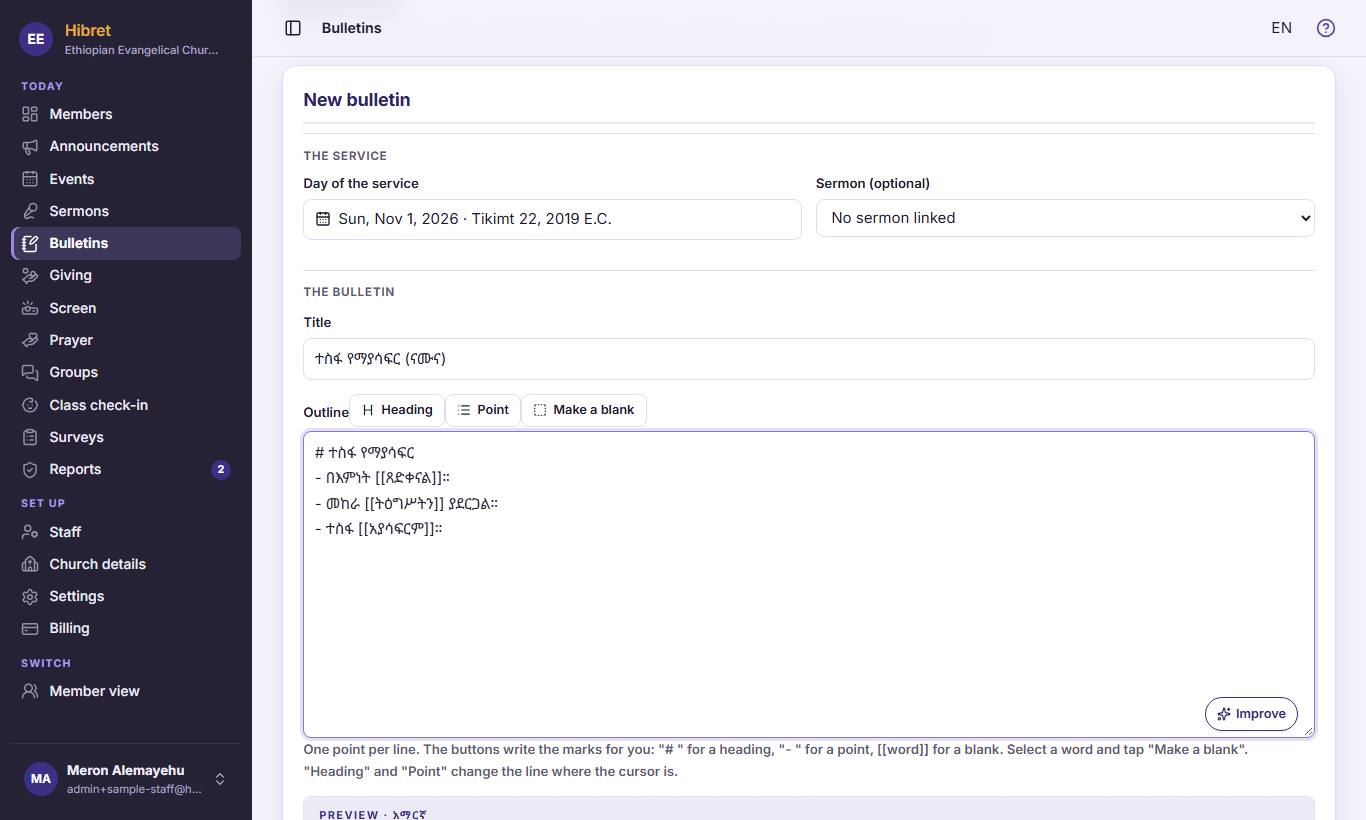Switch language via the EN selector
This screenshot has width=1366, height=820.
(x=1281, y=28)
